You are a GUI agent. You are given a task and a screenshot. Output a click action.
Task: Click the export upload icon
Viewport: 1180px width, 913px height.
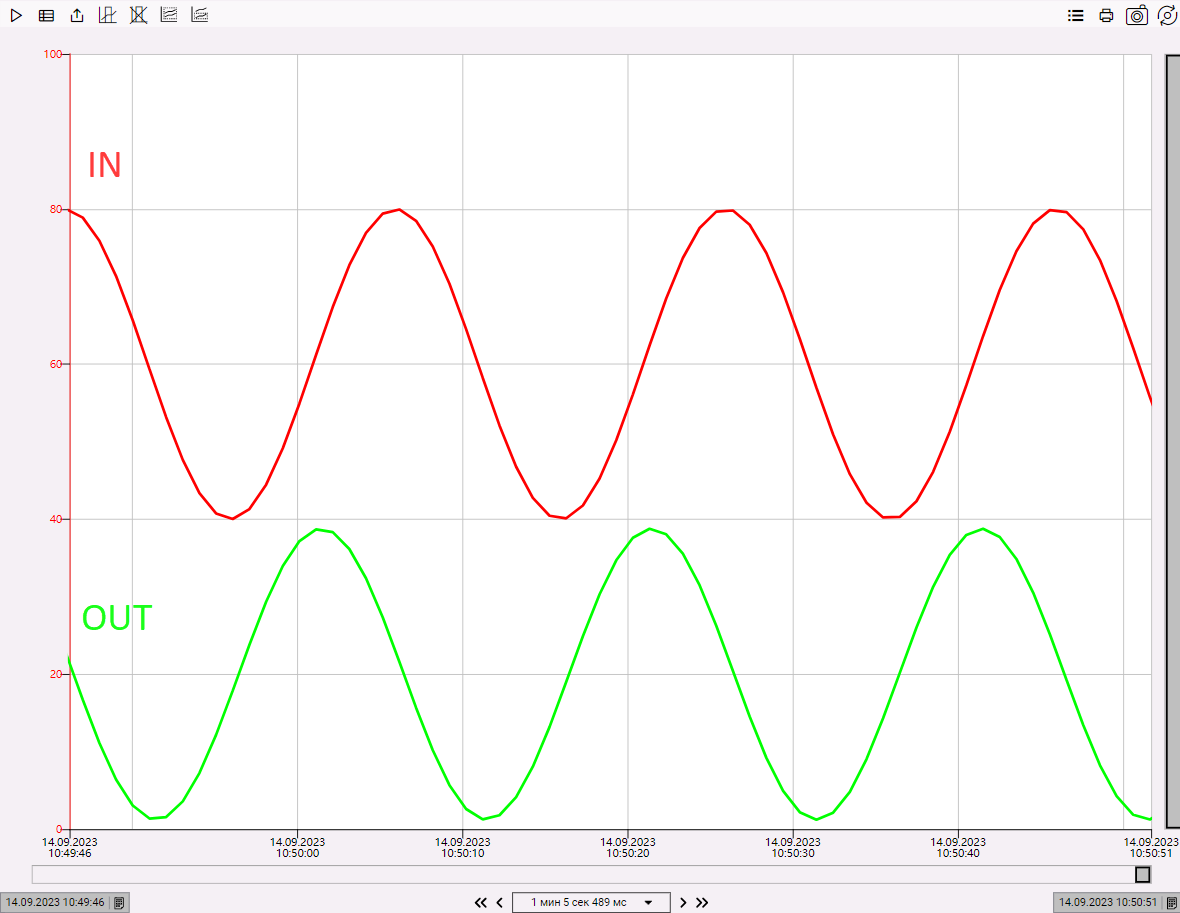pos(77,15)
